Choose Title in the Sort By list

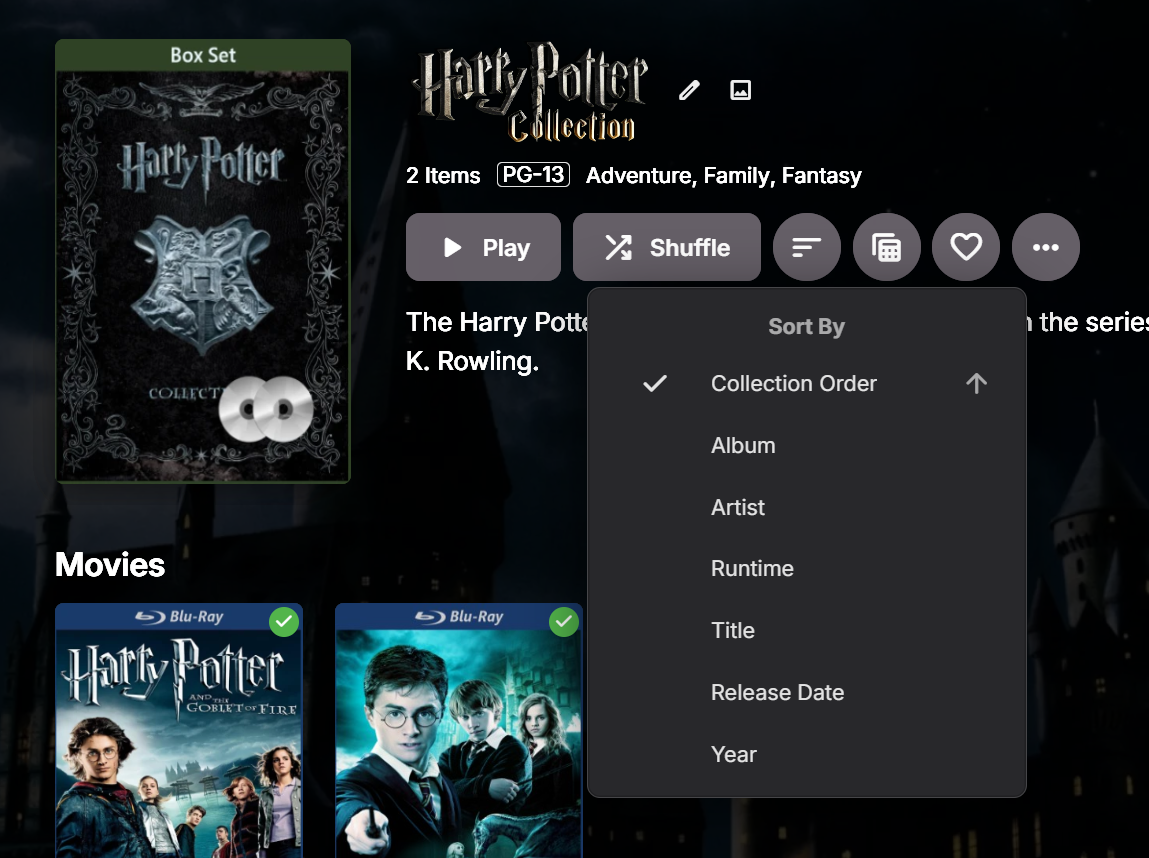[x=733, y=630]
